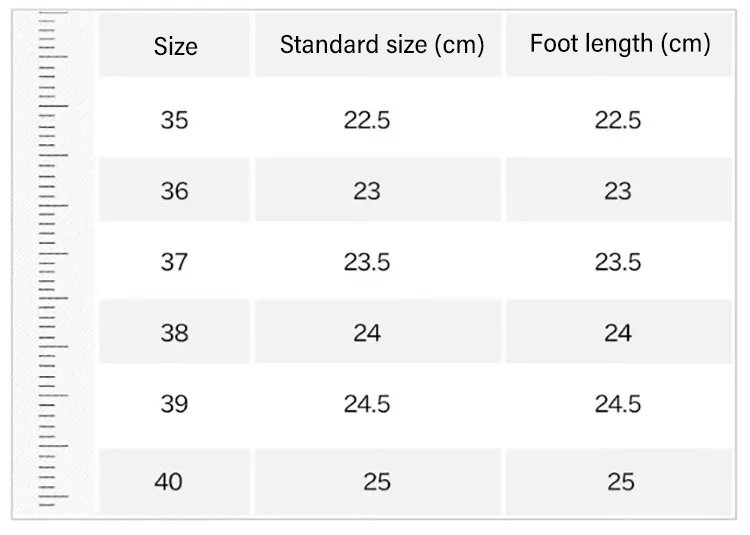The height and width of the screenshot is (535, 750).
Task: Click the 22.5 Standard size cell
Action: click(x=367, y=120)
